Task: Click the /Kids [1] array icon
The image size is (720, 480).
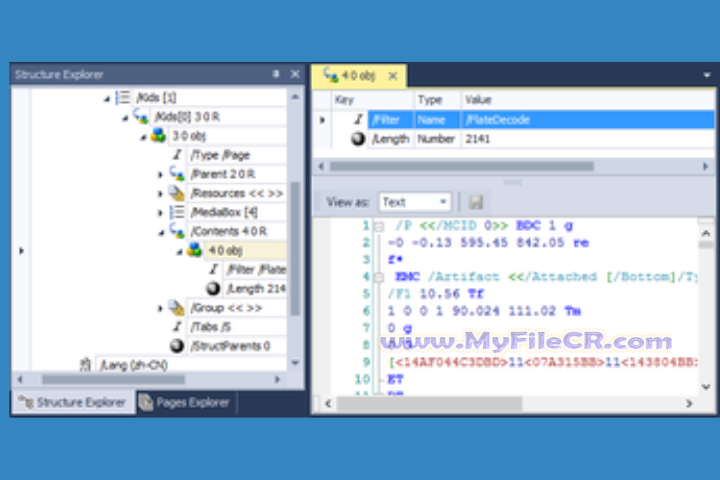Action: [123, 97]
